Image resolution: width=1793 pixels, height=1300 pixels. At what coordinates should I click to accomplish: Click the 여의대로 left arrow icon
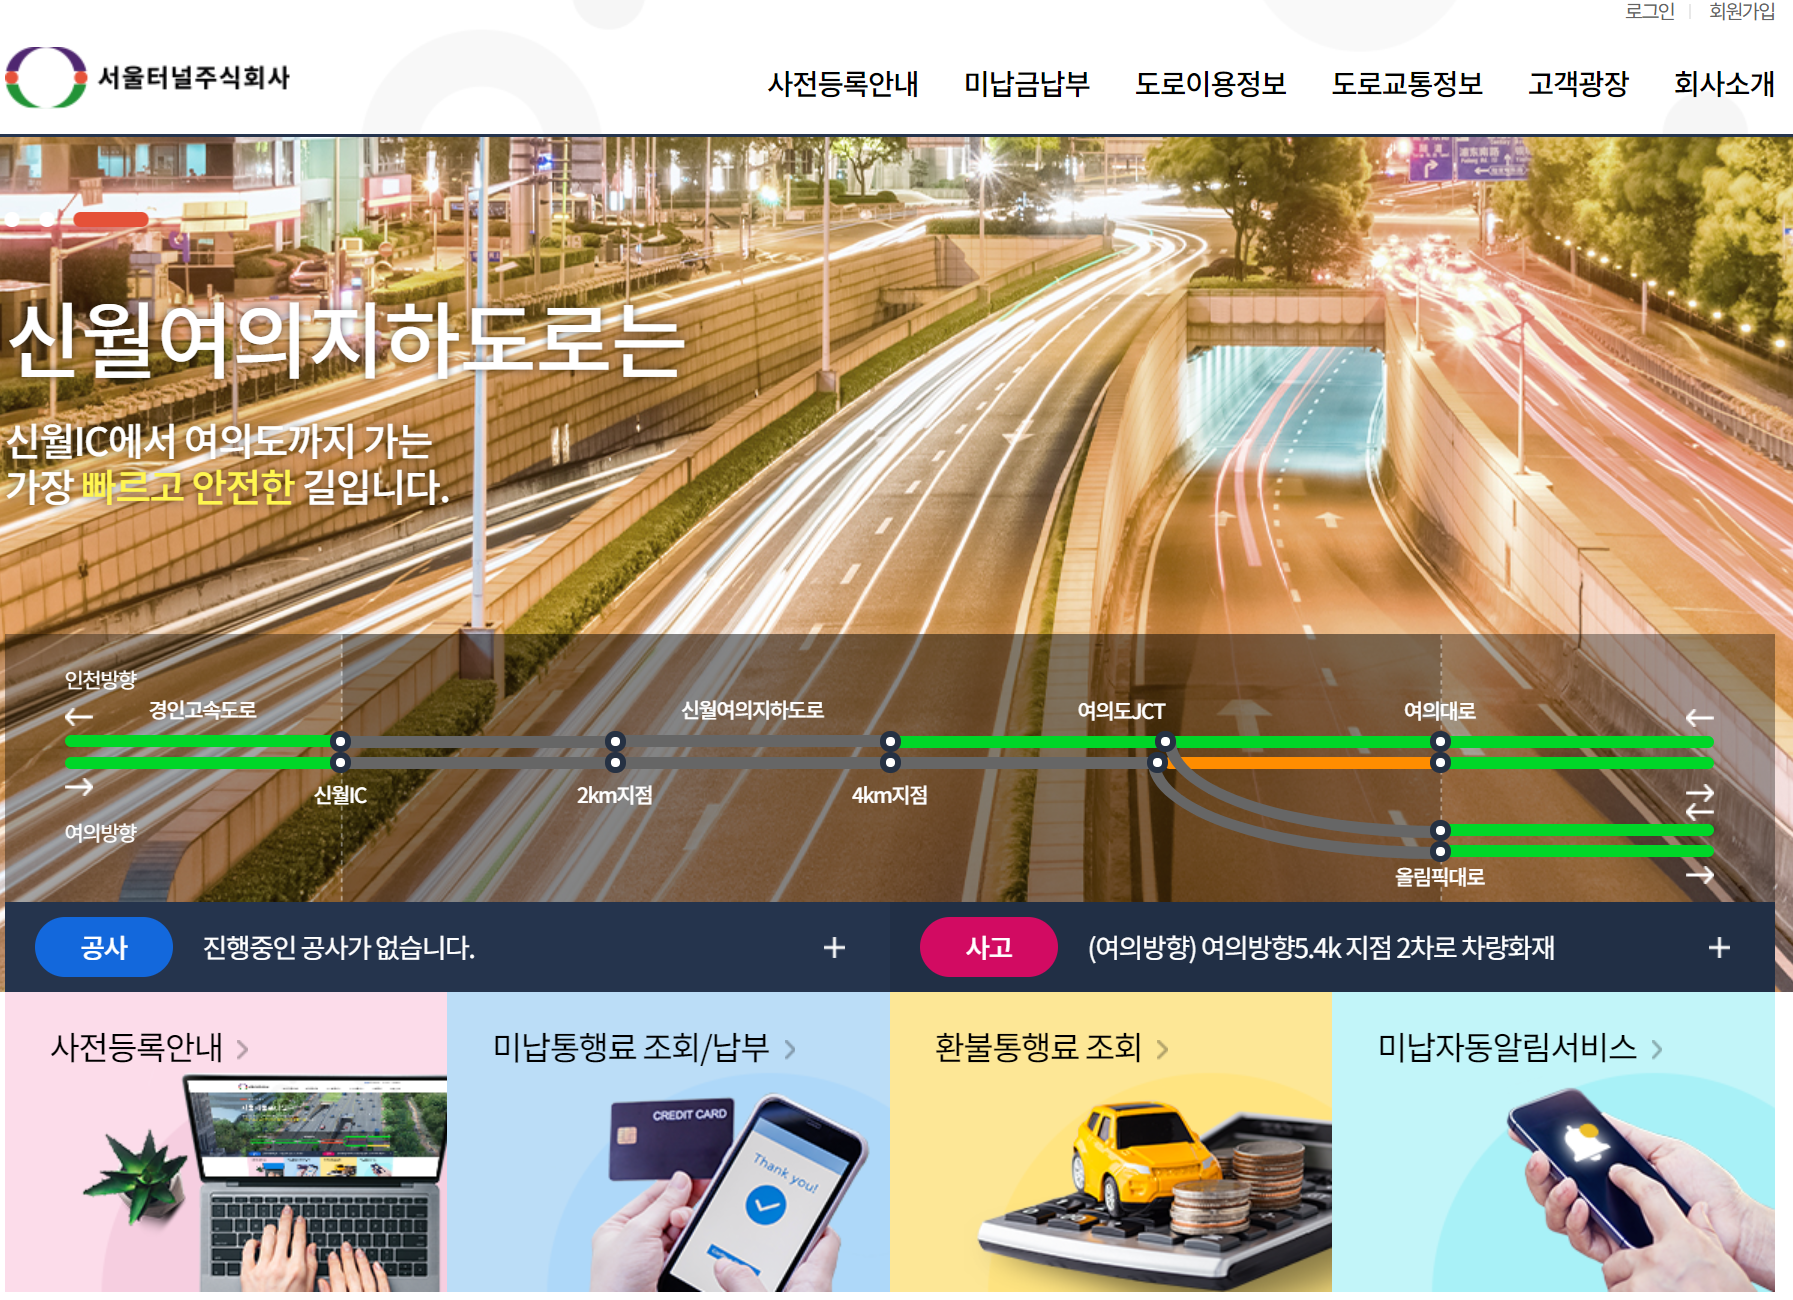1699,717
